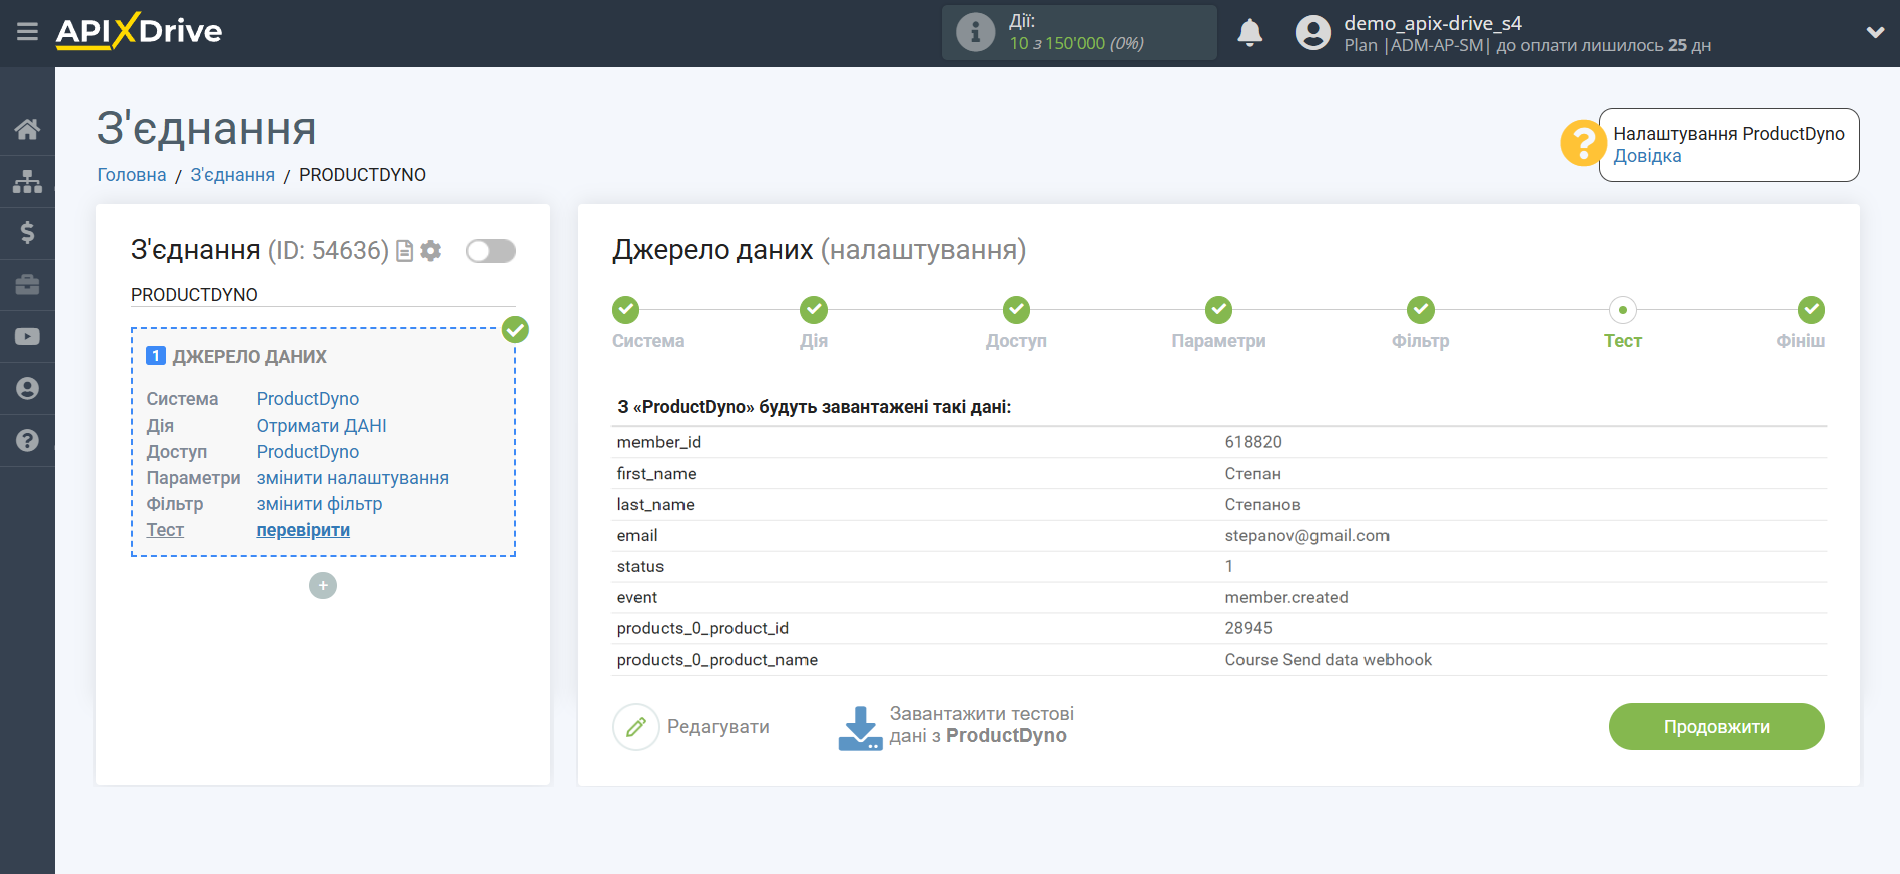
Task: Click the PRODUCTDYNO connection name field
Action: [323, 295]
